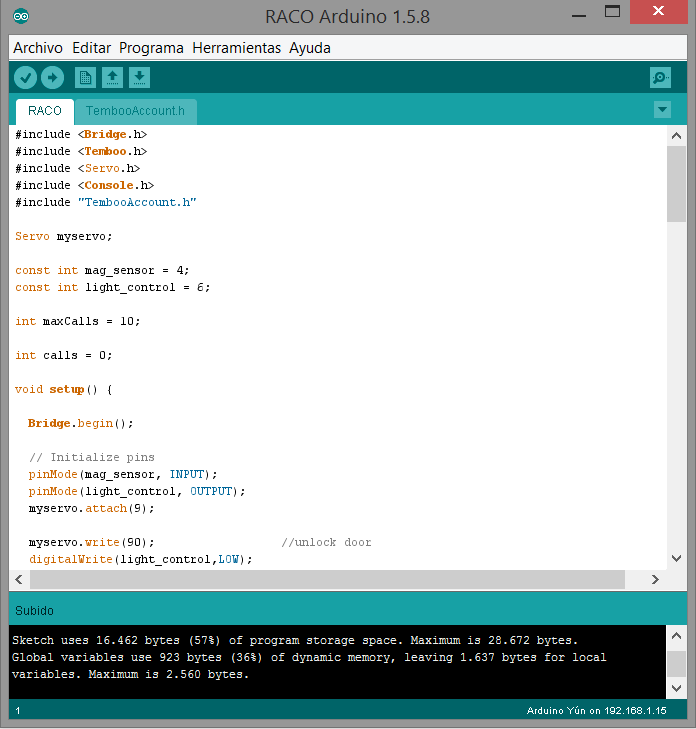Minimize the Arduino window
696x729 pixels.
pos(579,16)
